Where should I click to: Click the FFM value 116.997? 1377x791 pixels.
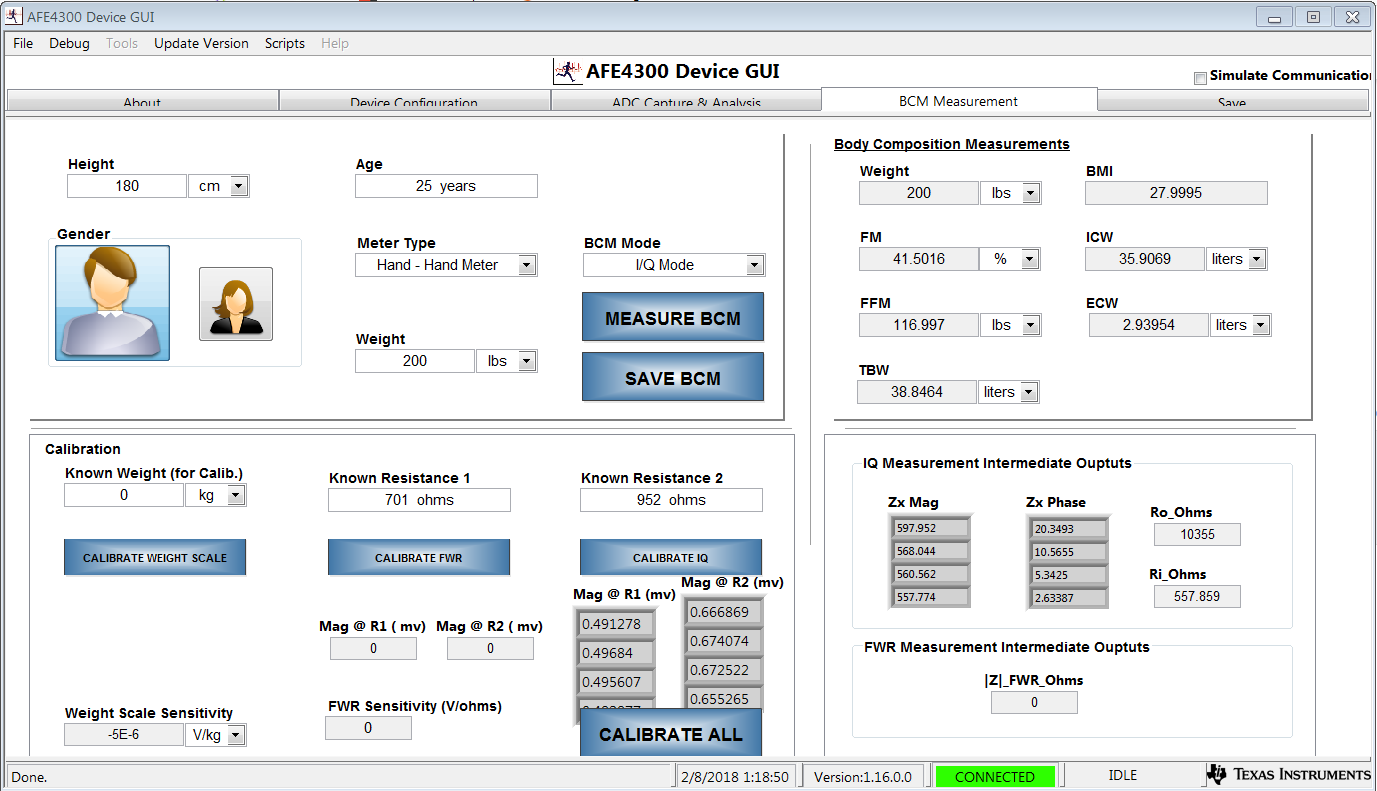point(919,325)
